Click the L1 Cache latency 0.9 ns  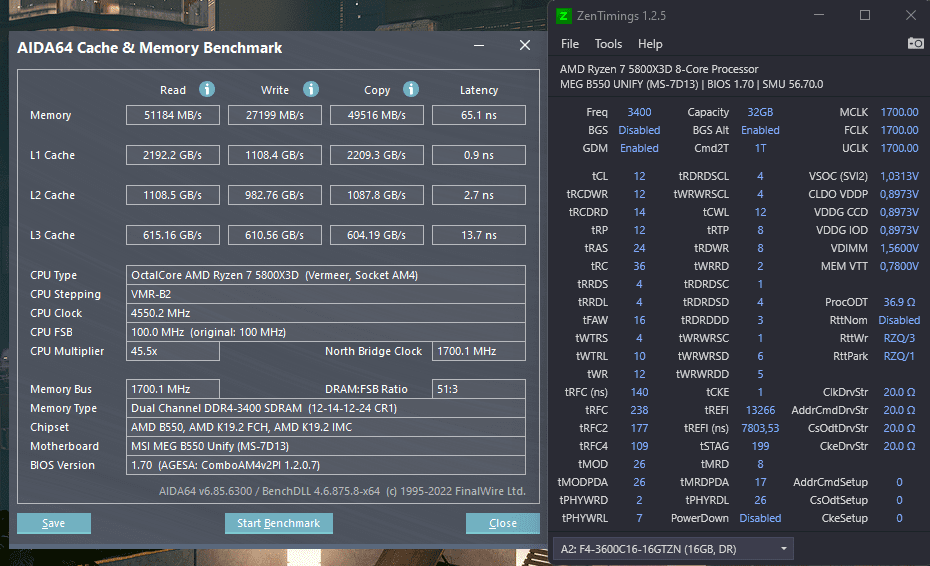tap(479, 155)
